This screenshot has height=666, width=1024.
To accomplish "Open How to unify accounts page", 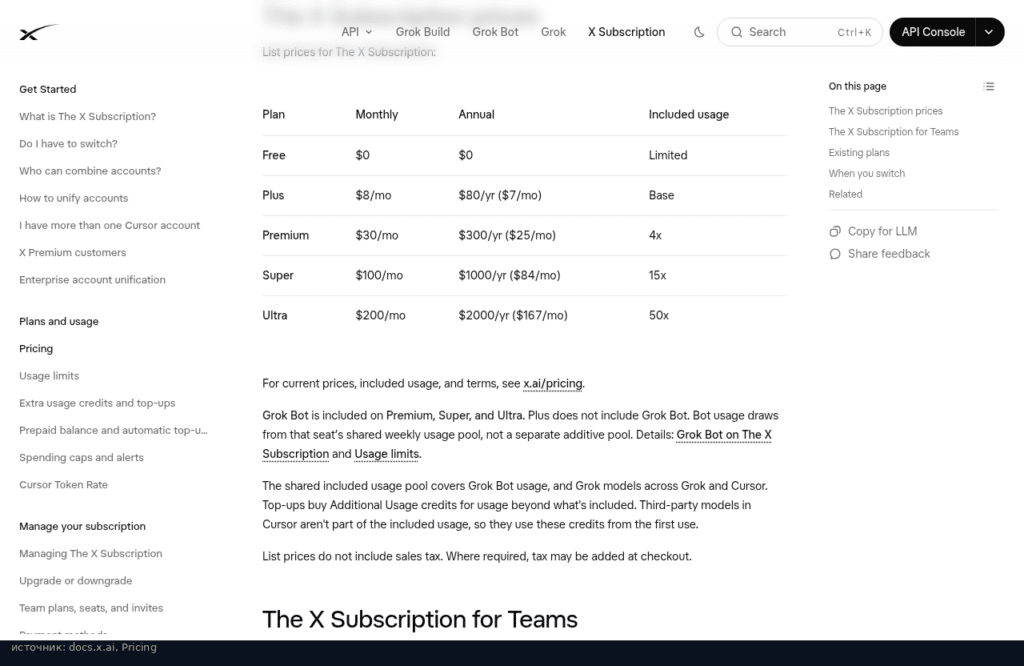I will pyautogui.click(x=73, y=198).
